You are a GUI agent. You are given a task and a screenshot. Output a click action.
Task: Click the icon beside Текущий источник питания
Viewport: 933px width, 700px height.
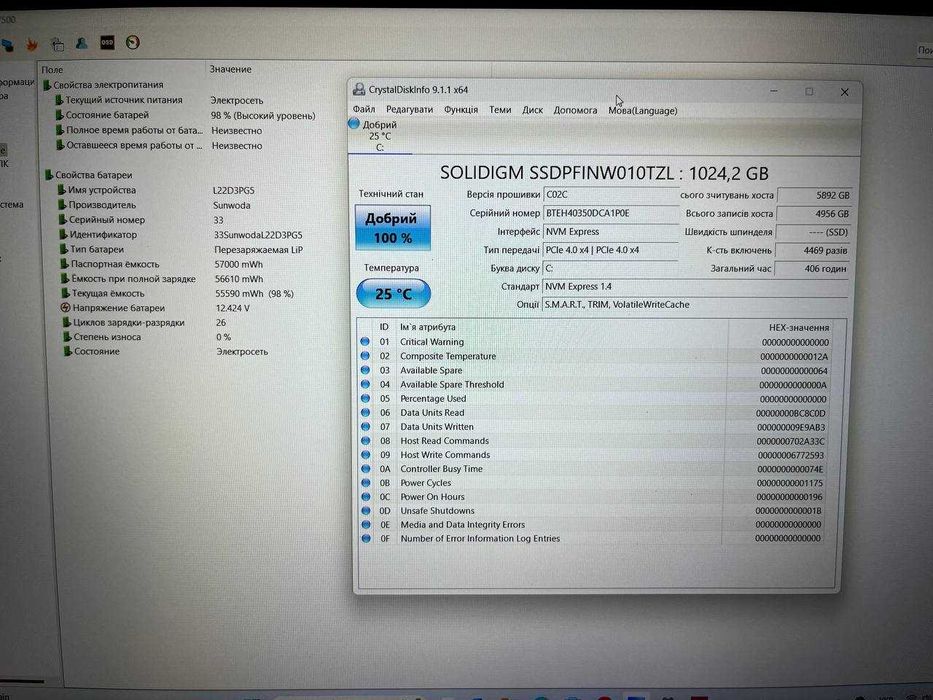pos(59,100)
